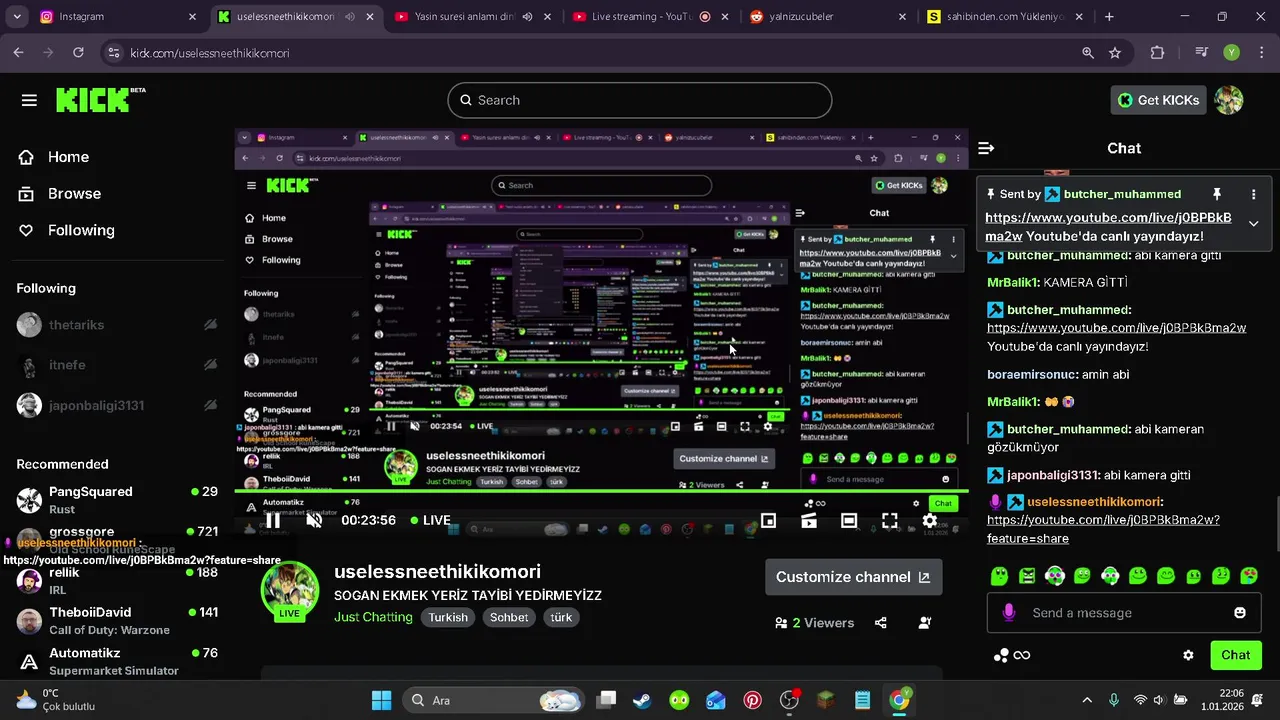Open the recommended Automatikz channel

pyautogui.click(x=117, y=660)
